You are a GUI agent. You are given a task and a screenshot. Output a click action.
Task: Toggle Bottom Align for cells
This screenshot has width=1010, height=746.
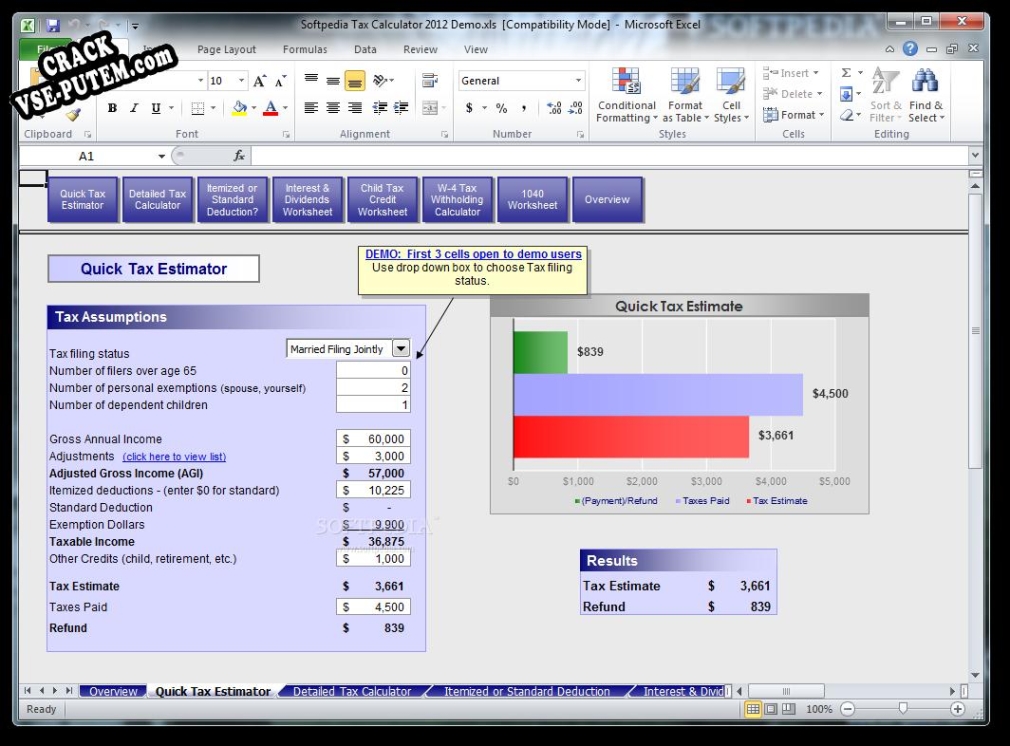point(354,81)
